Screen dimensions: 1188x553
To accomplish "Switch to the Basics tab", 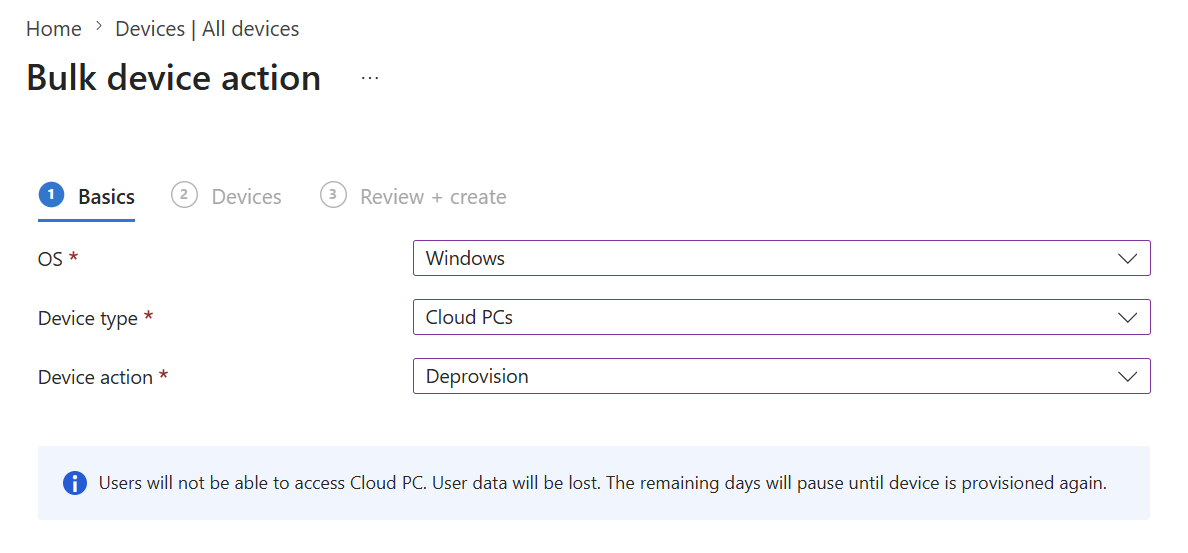I will 107,197.
